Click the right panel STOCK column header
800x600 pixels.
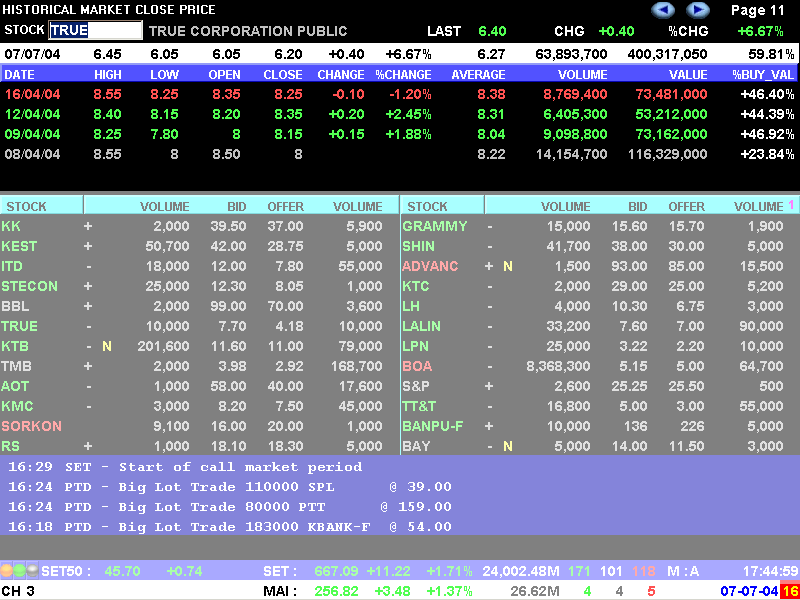(x=427, y=207)
